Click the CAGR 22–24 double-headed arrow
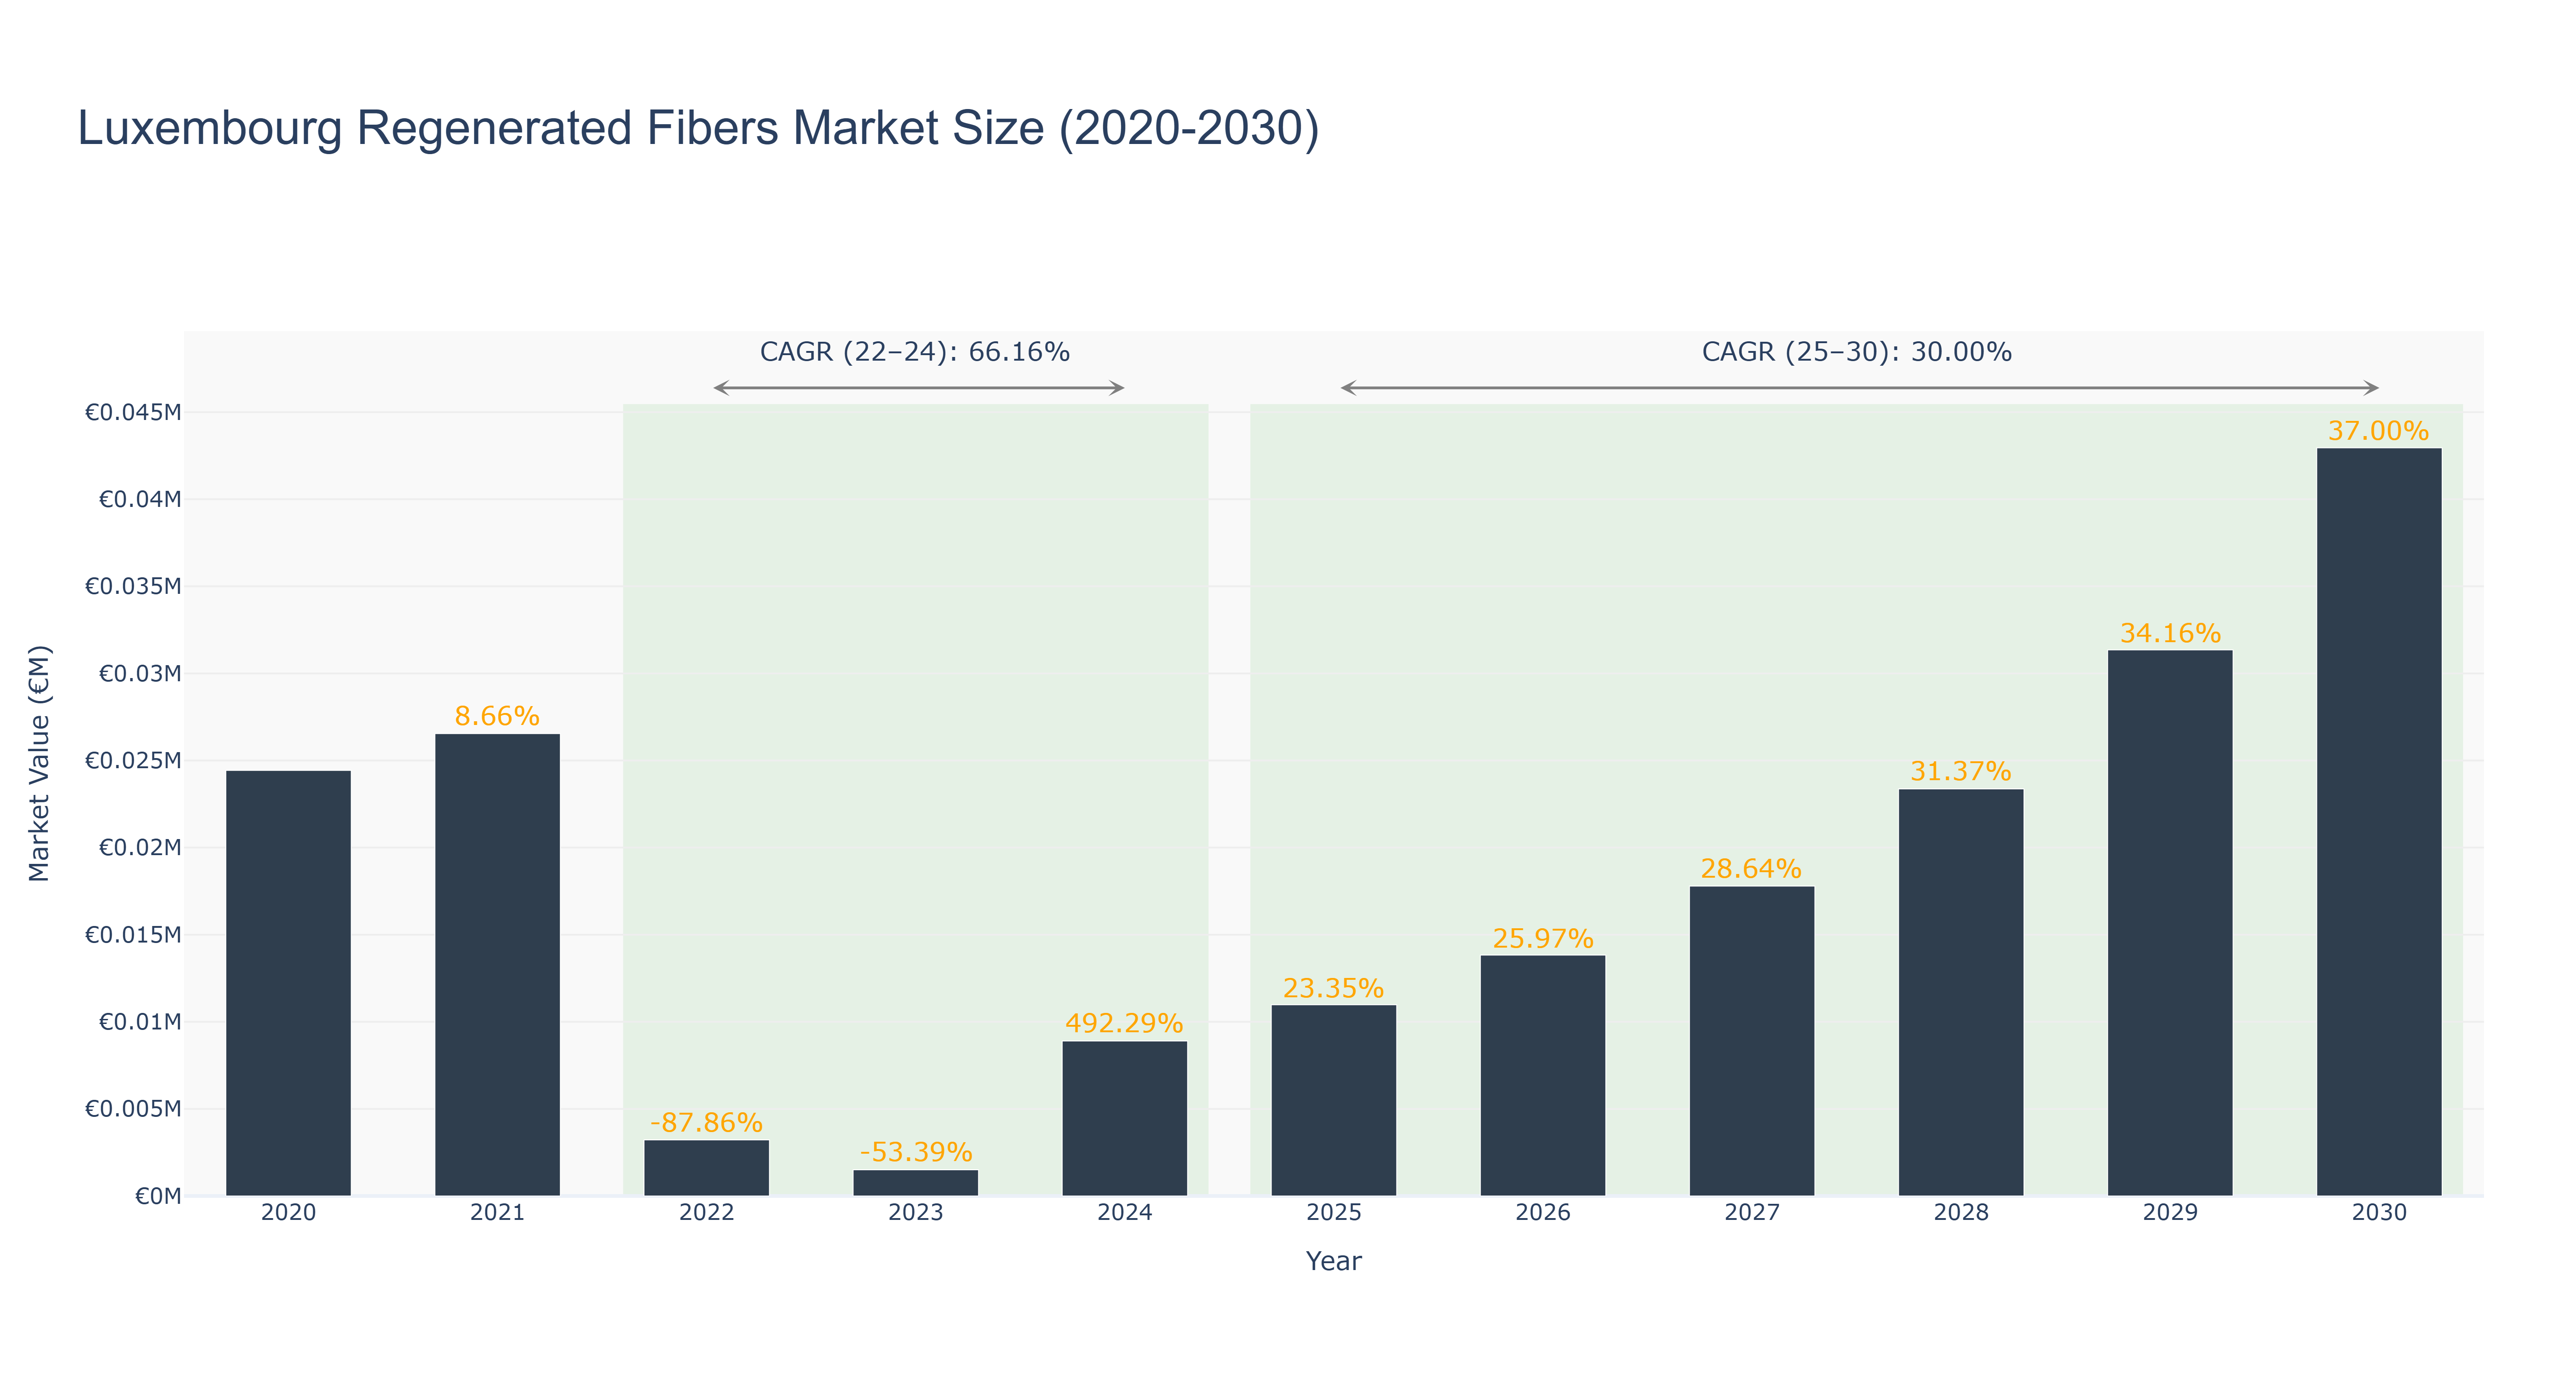 [919, 388]
